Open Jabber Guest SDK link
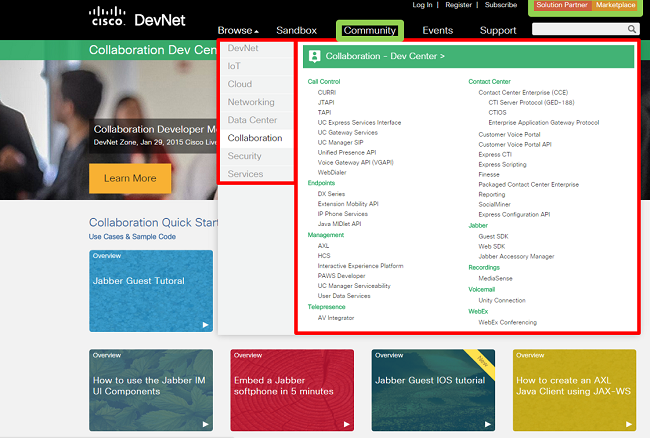The width and height of the screenshot is (650, 438). (493, 236)
